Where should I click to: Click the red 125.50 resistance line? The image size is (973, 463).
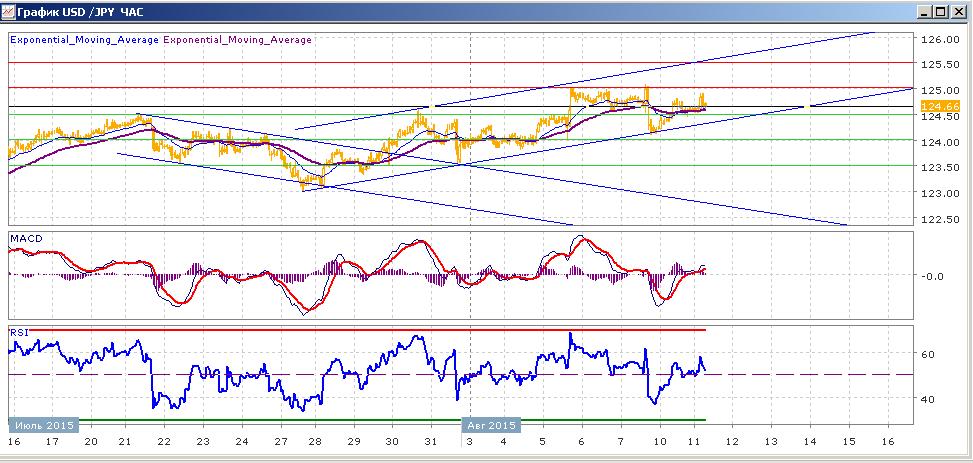pyautogui.click(x=460, y=63)
